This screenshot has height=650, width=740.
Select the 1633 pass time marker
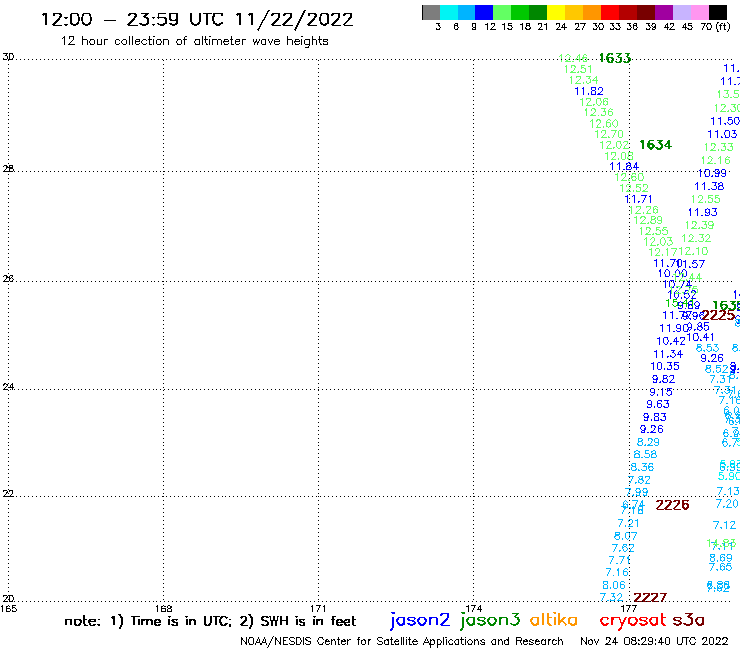tap(614, 58)
